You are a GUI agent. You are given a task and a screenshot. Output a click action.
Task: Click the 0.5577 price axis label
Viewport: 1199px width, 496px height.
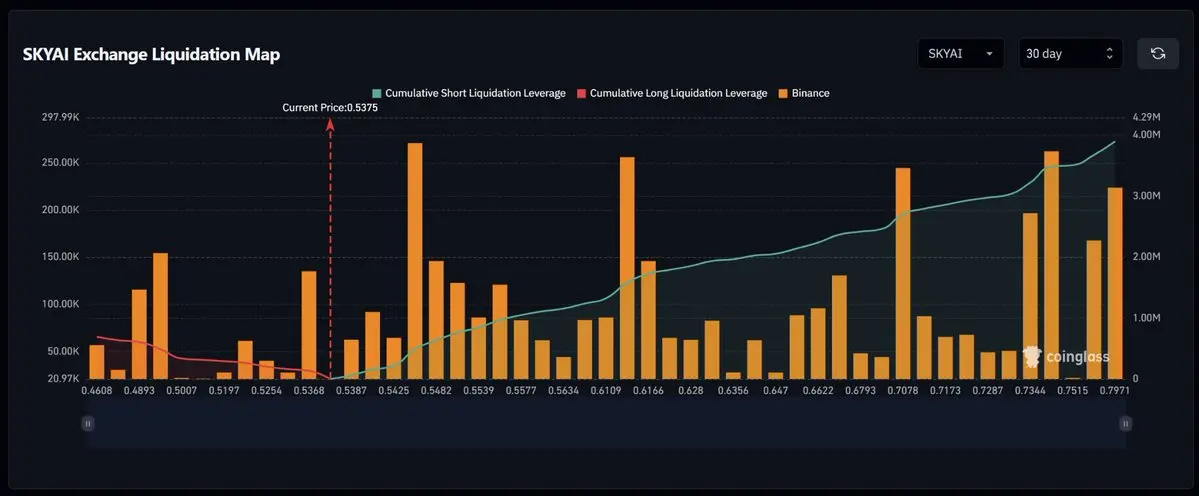521,391
